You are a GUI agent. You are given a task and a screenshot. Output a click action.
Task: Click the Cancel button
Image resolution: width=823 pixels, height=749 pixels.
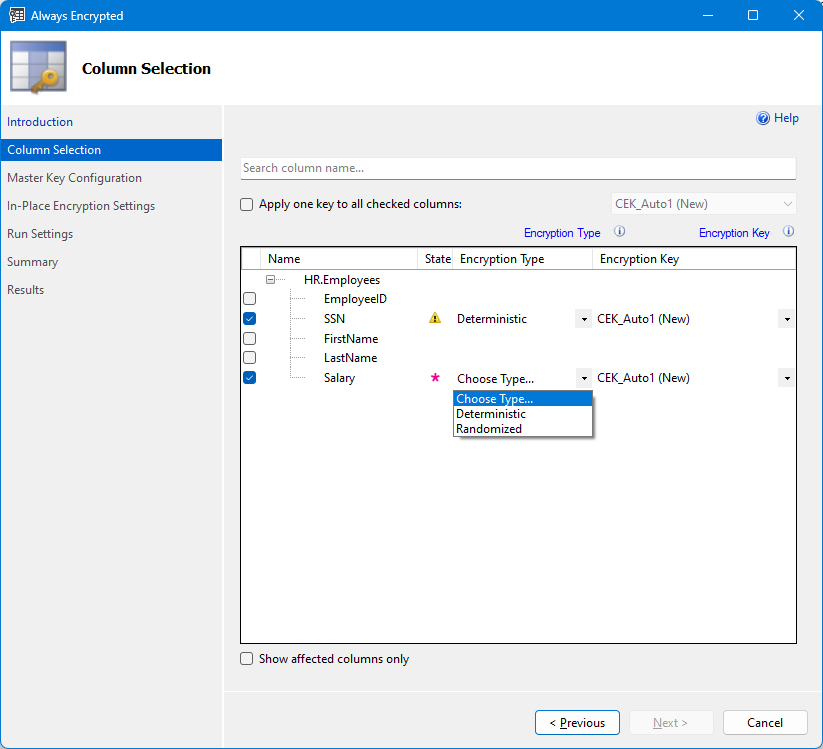click(765, 722)
